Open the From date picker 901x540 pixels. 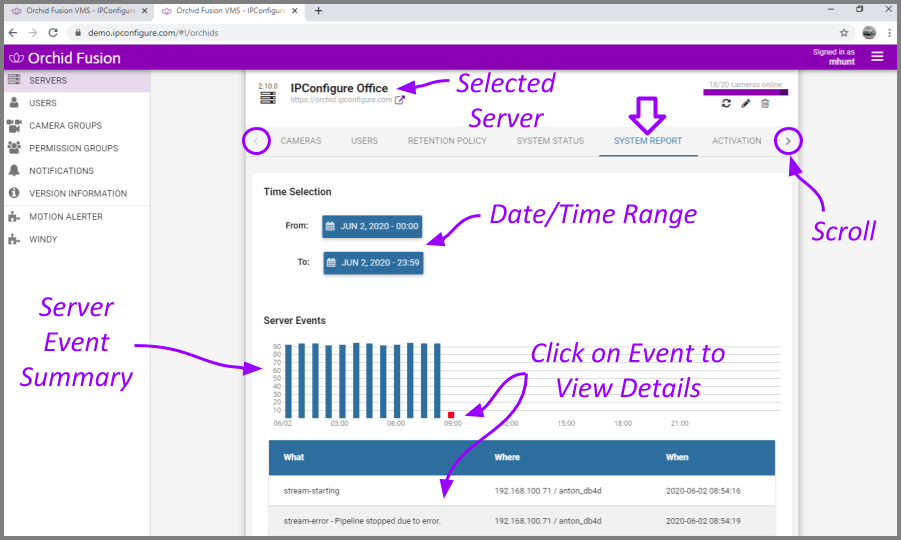click(372, 226)
